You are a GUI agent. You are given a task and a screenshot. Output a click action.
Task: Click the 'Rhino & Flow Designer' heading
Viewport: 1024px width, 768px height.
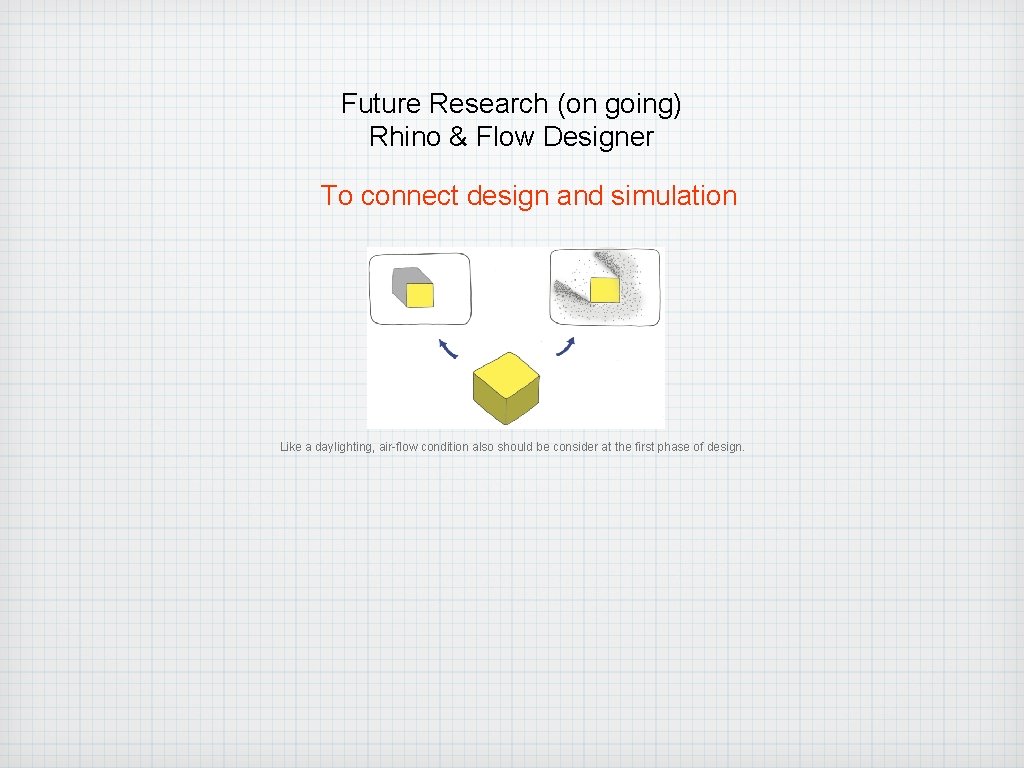(x=511, y=136)
